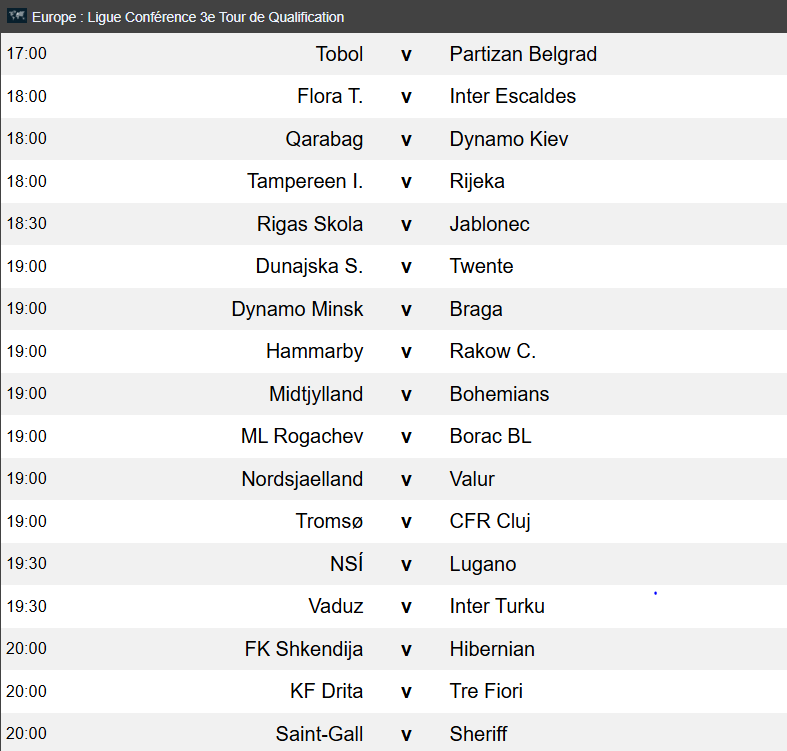Click on Twente team name
Screen dimensions: 787x751
coord(481,266)
